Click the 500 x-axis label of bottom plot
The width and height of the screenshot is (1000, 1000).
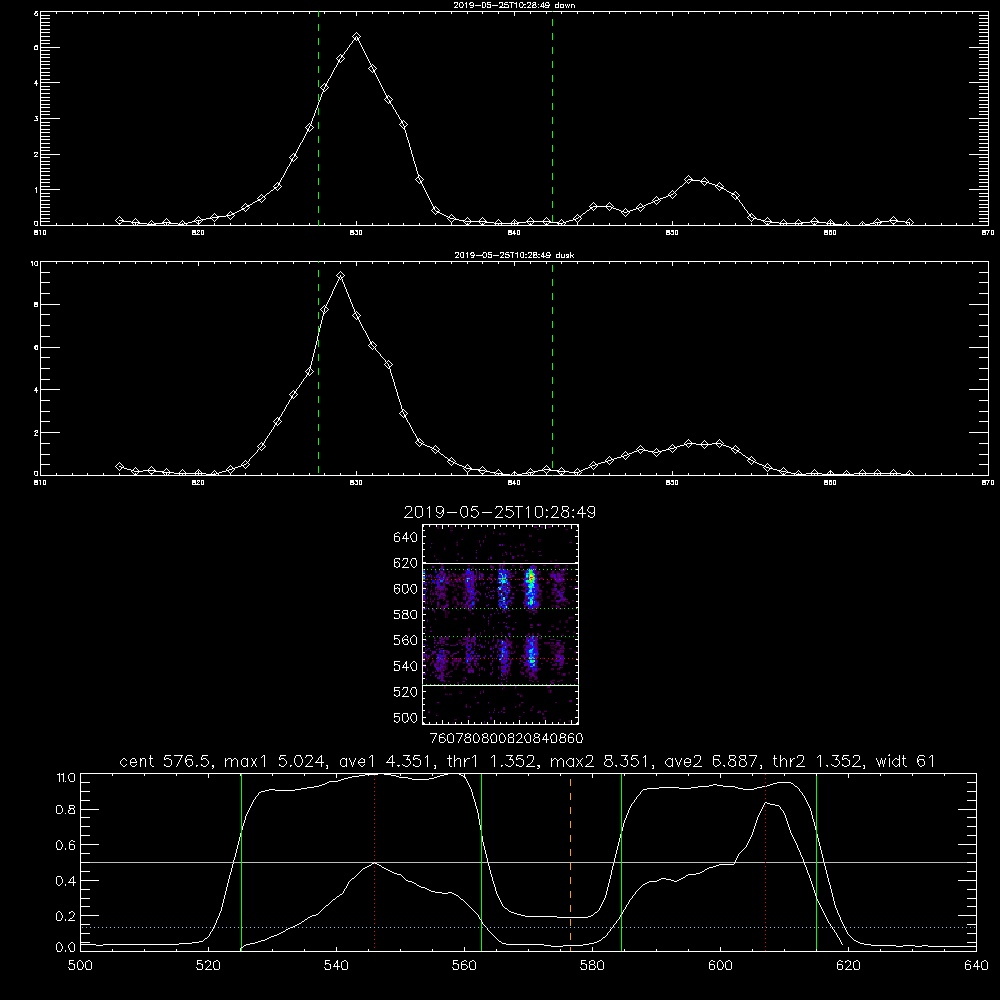point(80,966)
